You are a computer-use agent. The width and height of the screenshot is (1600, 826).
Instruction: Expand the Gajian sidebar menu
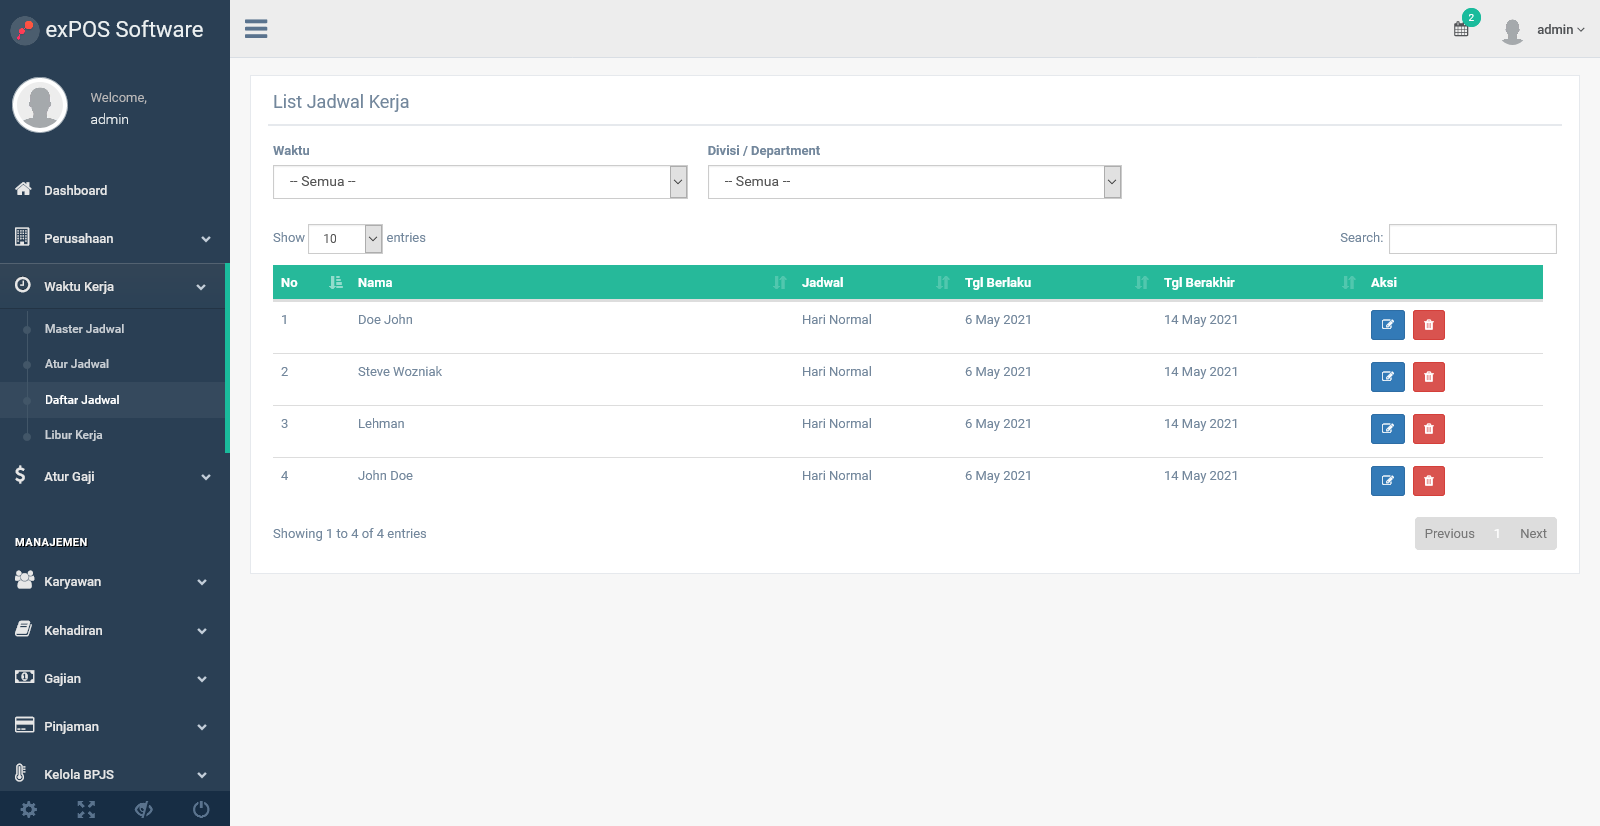tap(113, 678)
